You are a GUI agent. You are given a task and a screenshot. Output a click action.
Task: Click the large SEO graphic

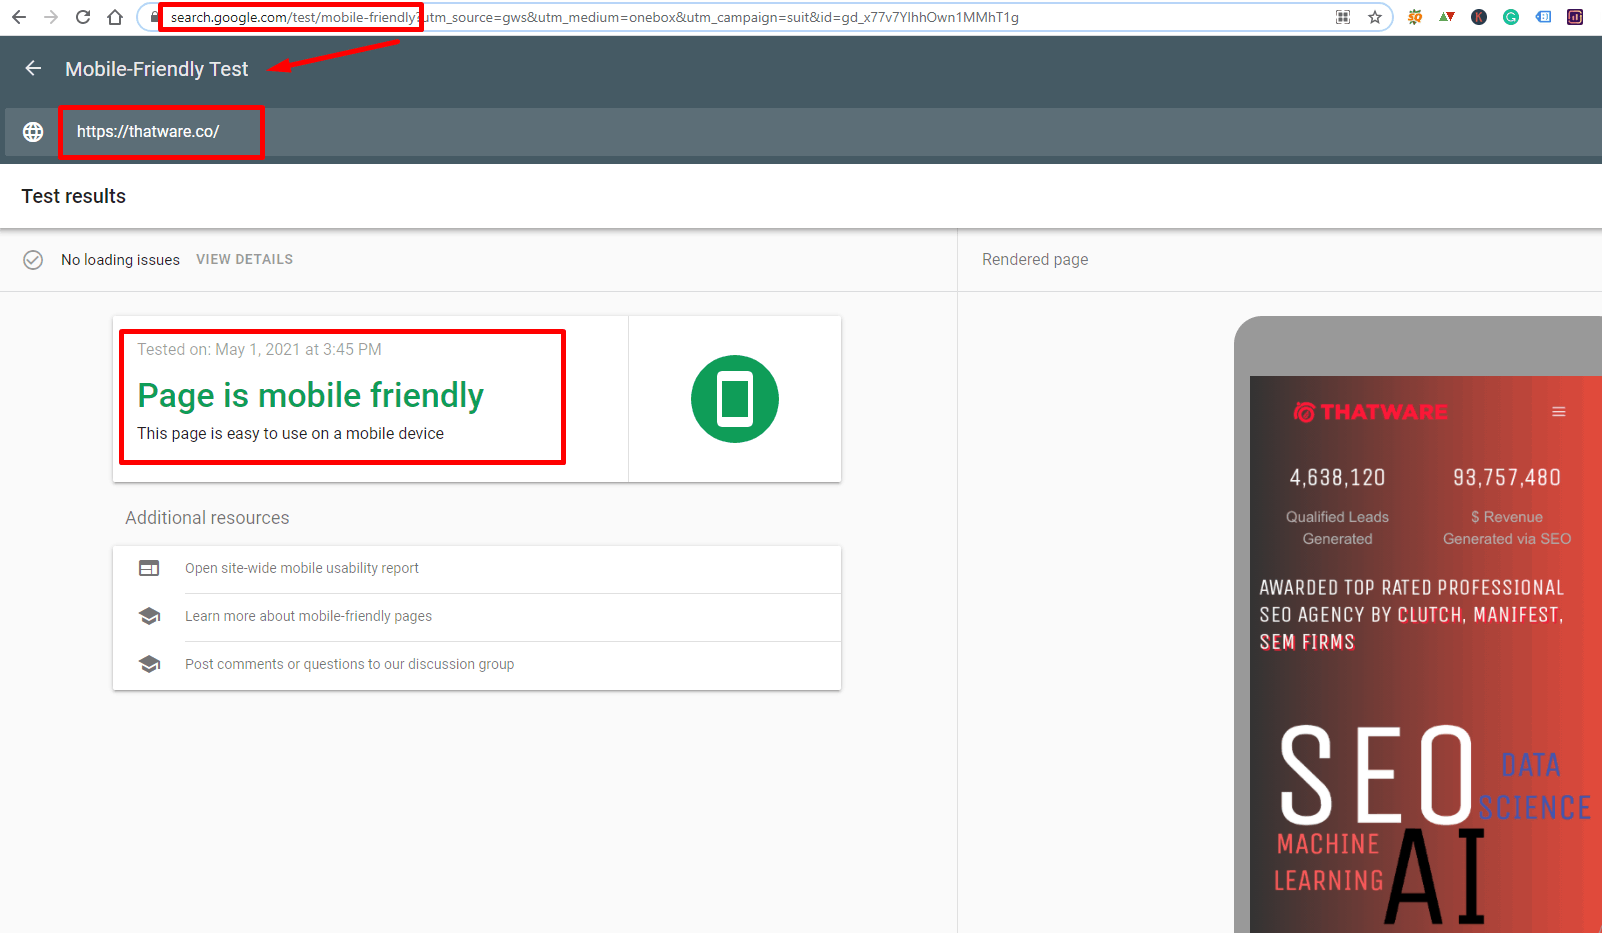pyautogui.click(x=1376, y=775)
